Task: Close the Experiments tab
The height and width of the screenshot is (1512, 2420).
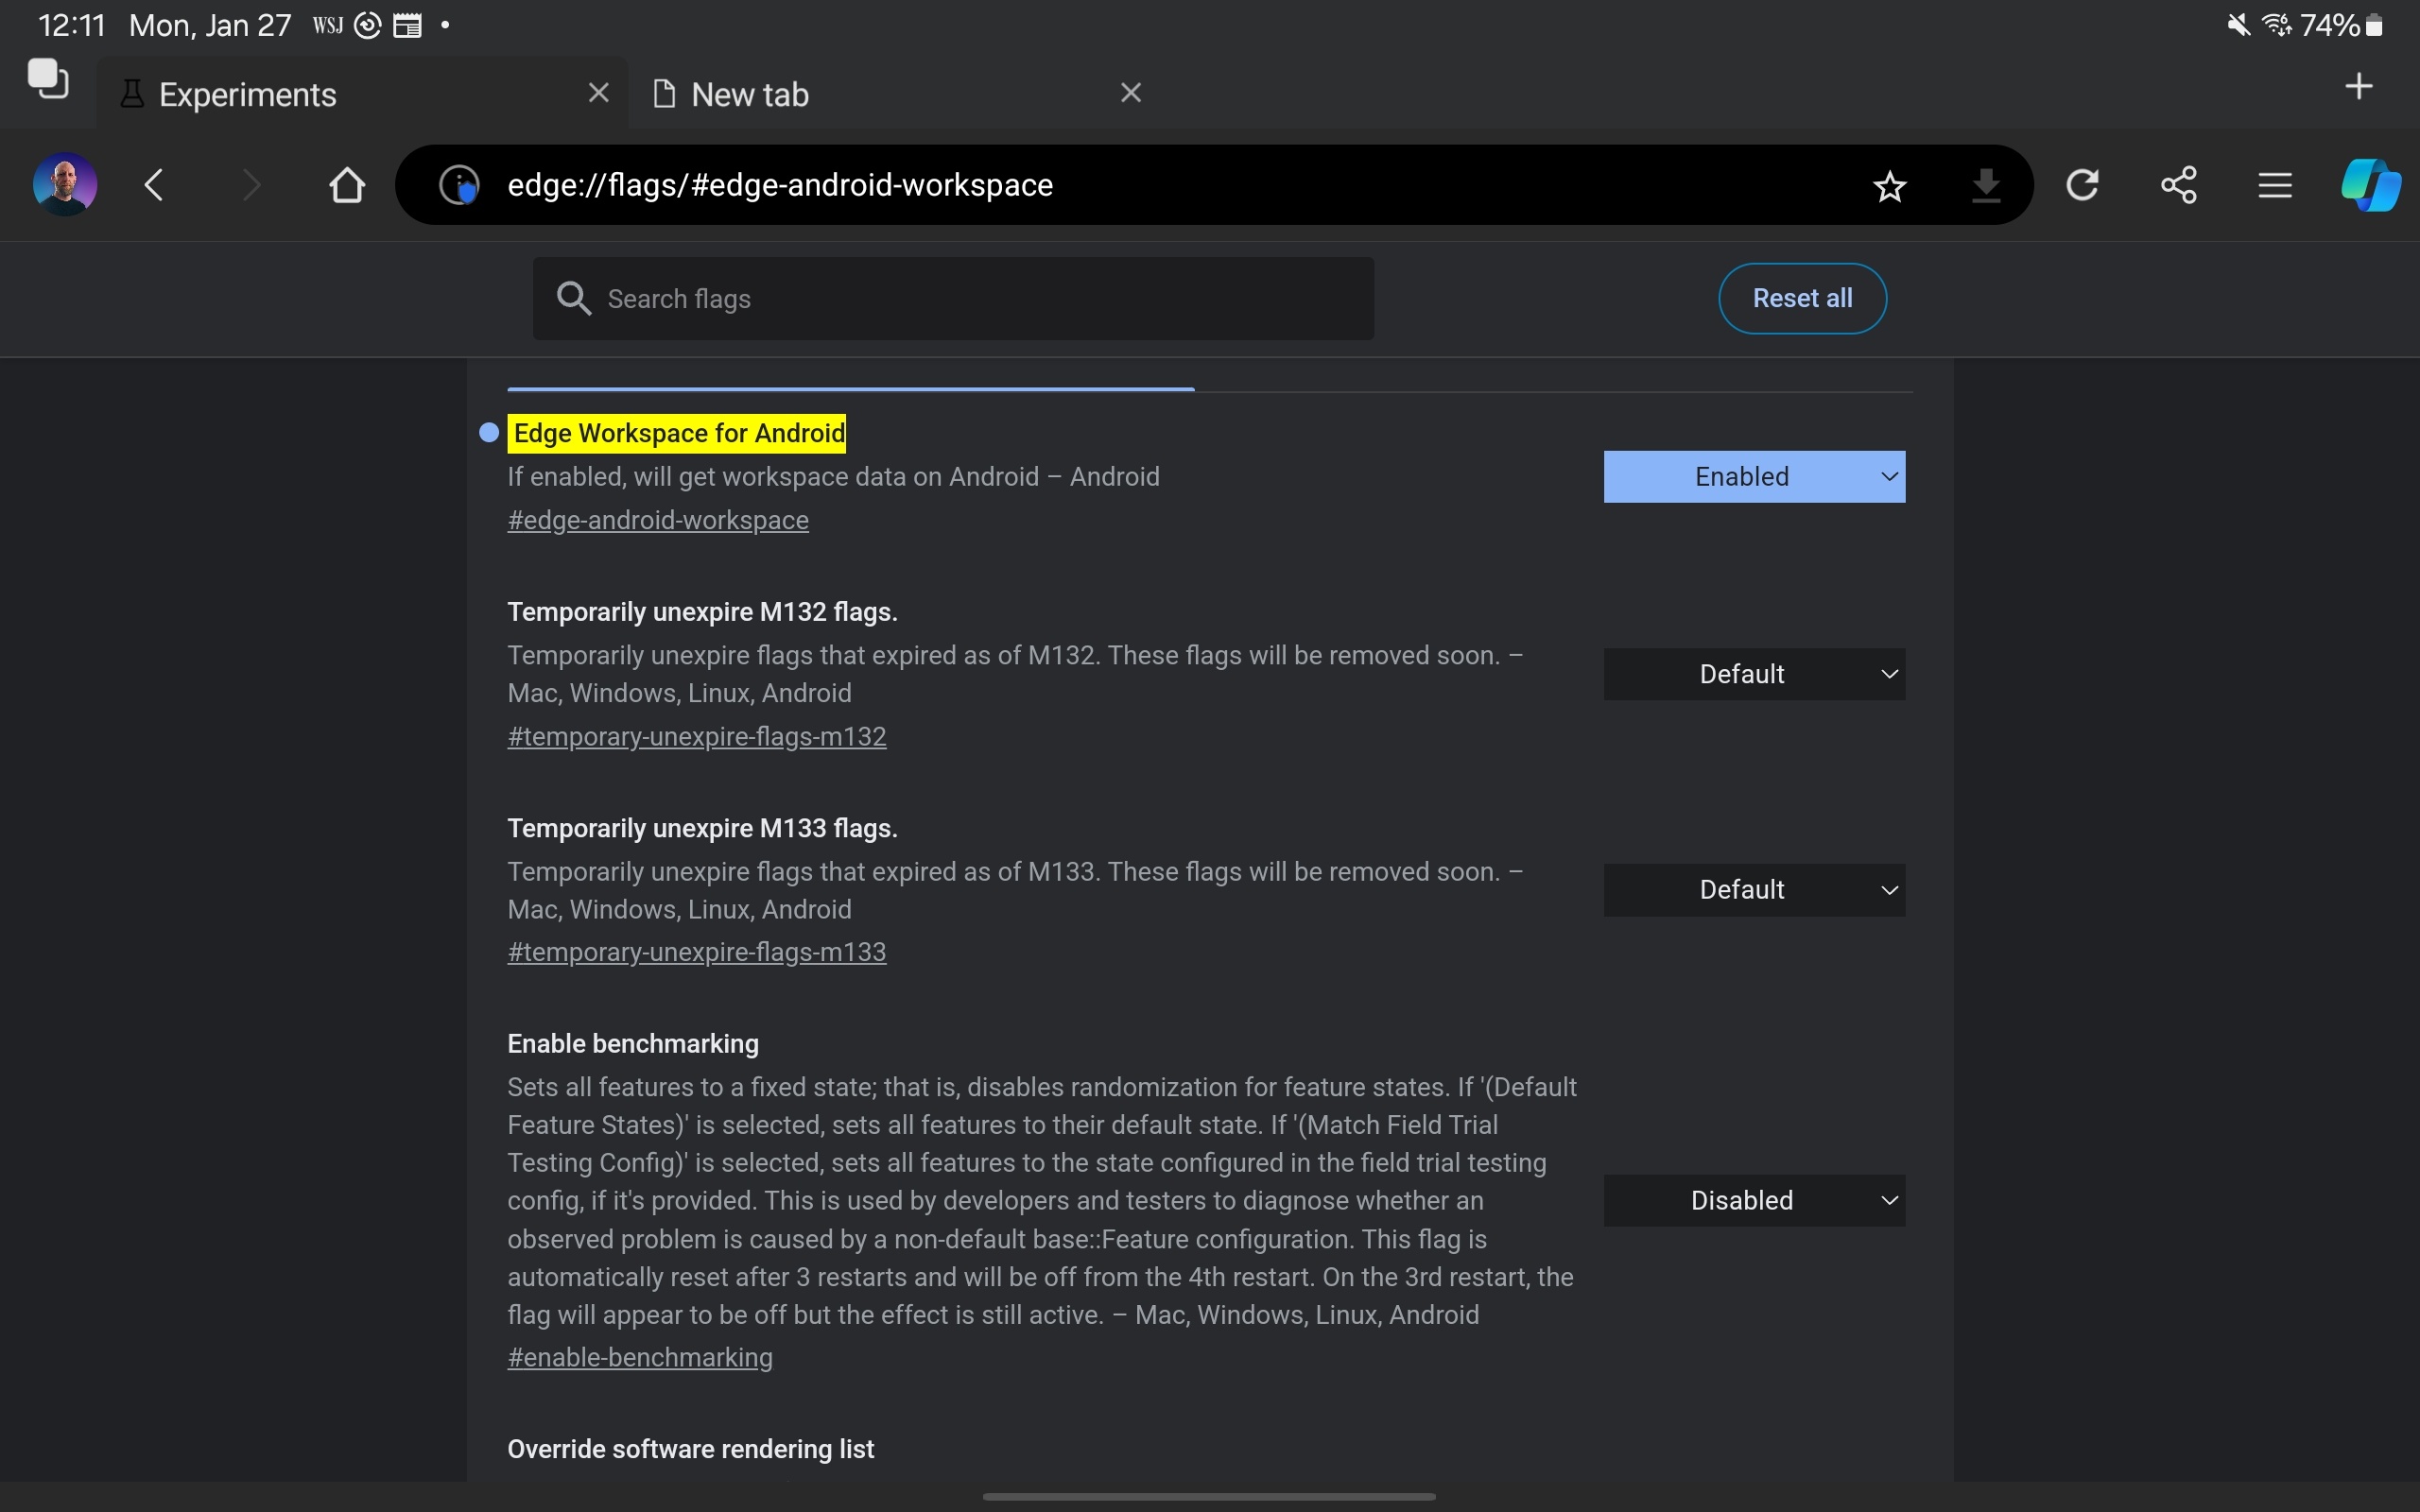Action: pyautogui.click(x=598, y=93)
